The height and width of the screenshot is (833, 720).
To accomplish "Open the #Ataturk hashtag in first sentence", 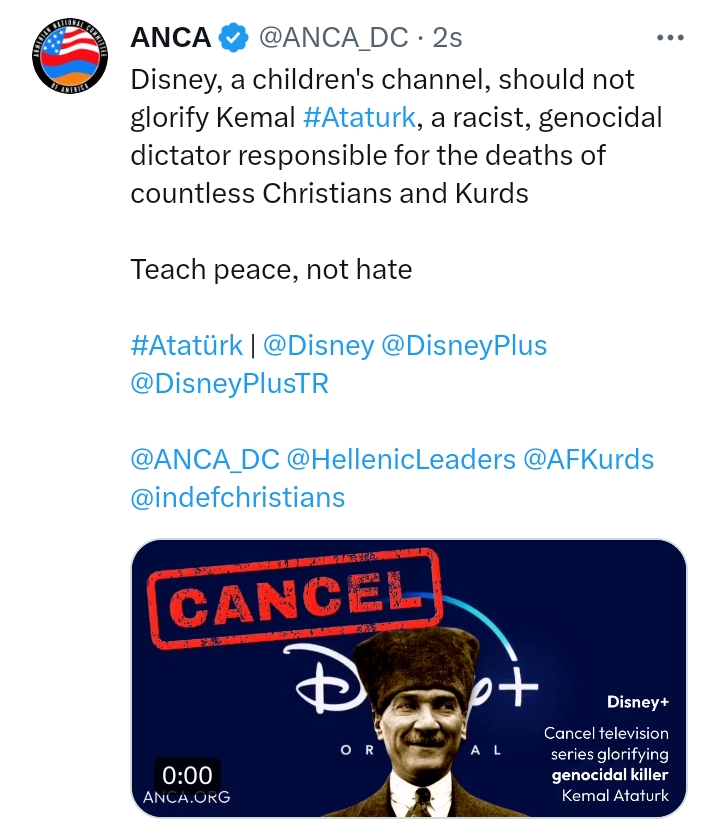I will [x=359, y=117].
